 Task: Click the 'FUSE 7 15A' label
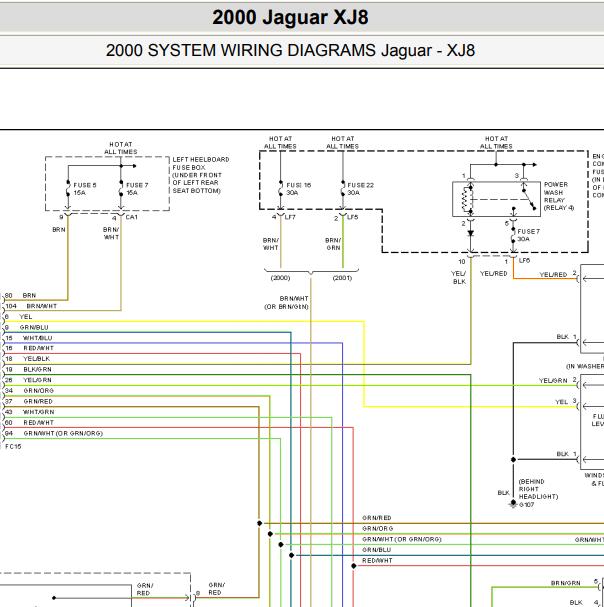[x=137, y=189]
